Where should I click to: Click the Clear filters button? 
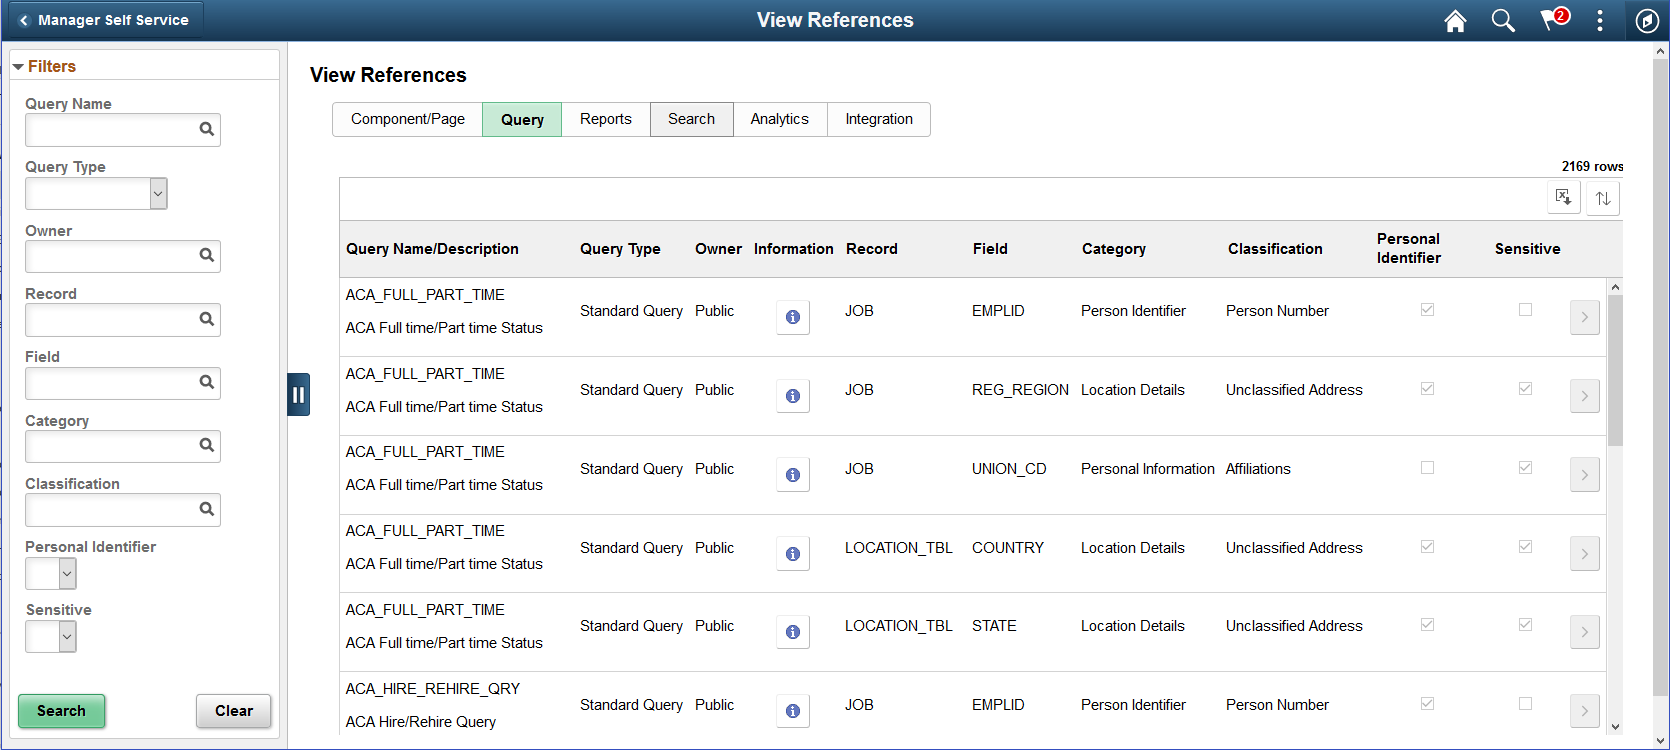233,711
